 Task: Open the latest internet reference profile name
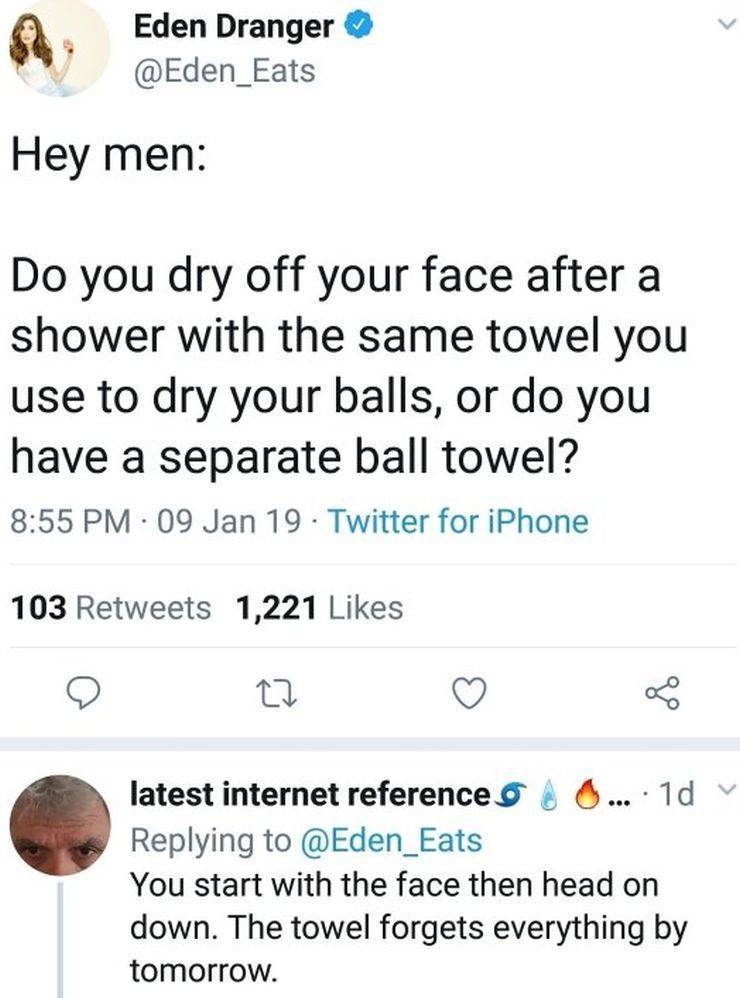click(x=310, y=795)
